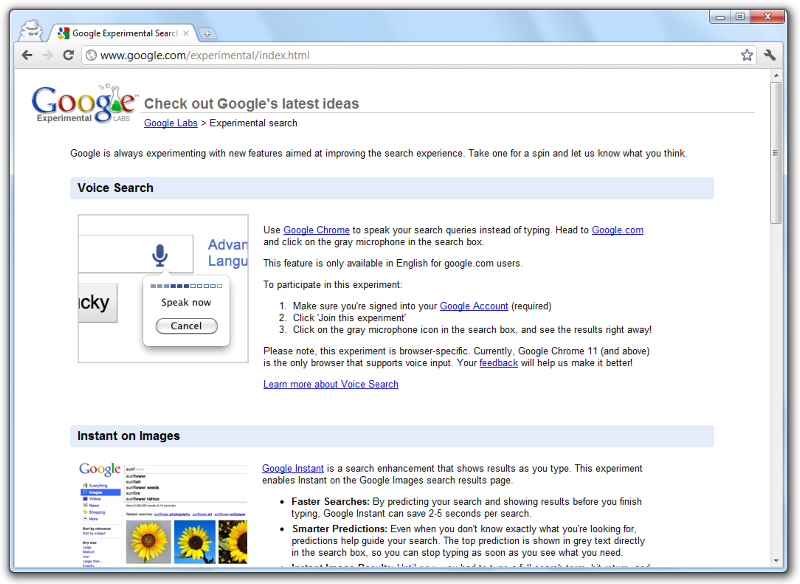
Task: Click the browser forward arrow
Action: click(47, 55)
